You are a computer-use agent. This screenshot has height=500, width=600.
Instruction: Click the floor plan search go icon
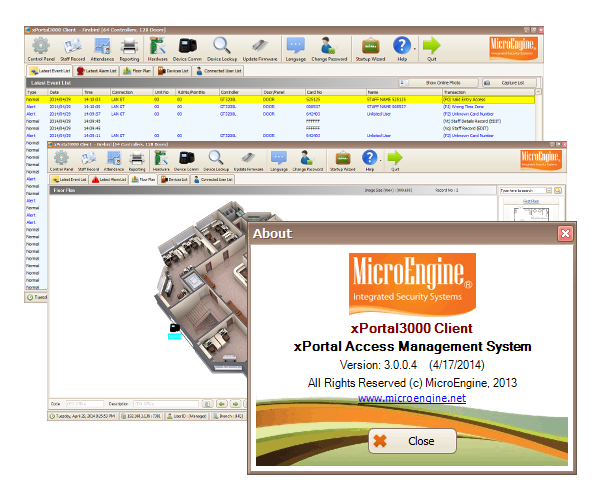[x=558, y=191]
